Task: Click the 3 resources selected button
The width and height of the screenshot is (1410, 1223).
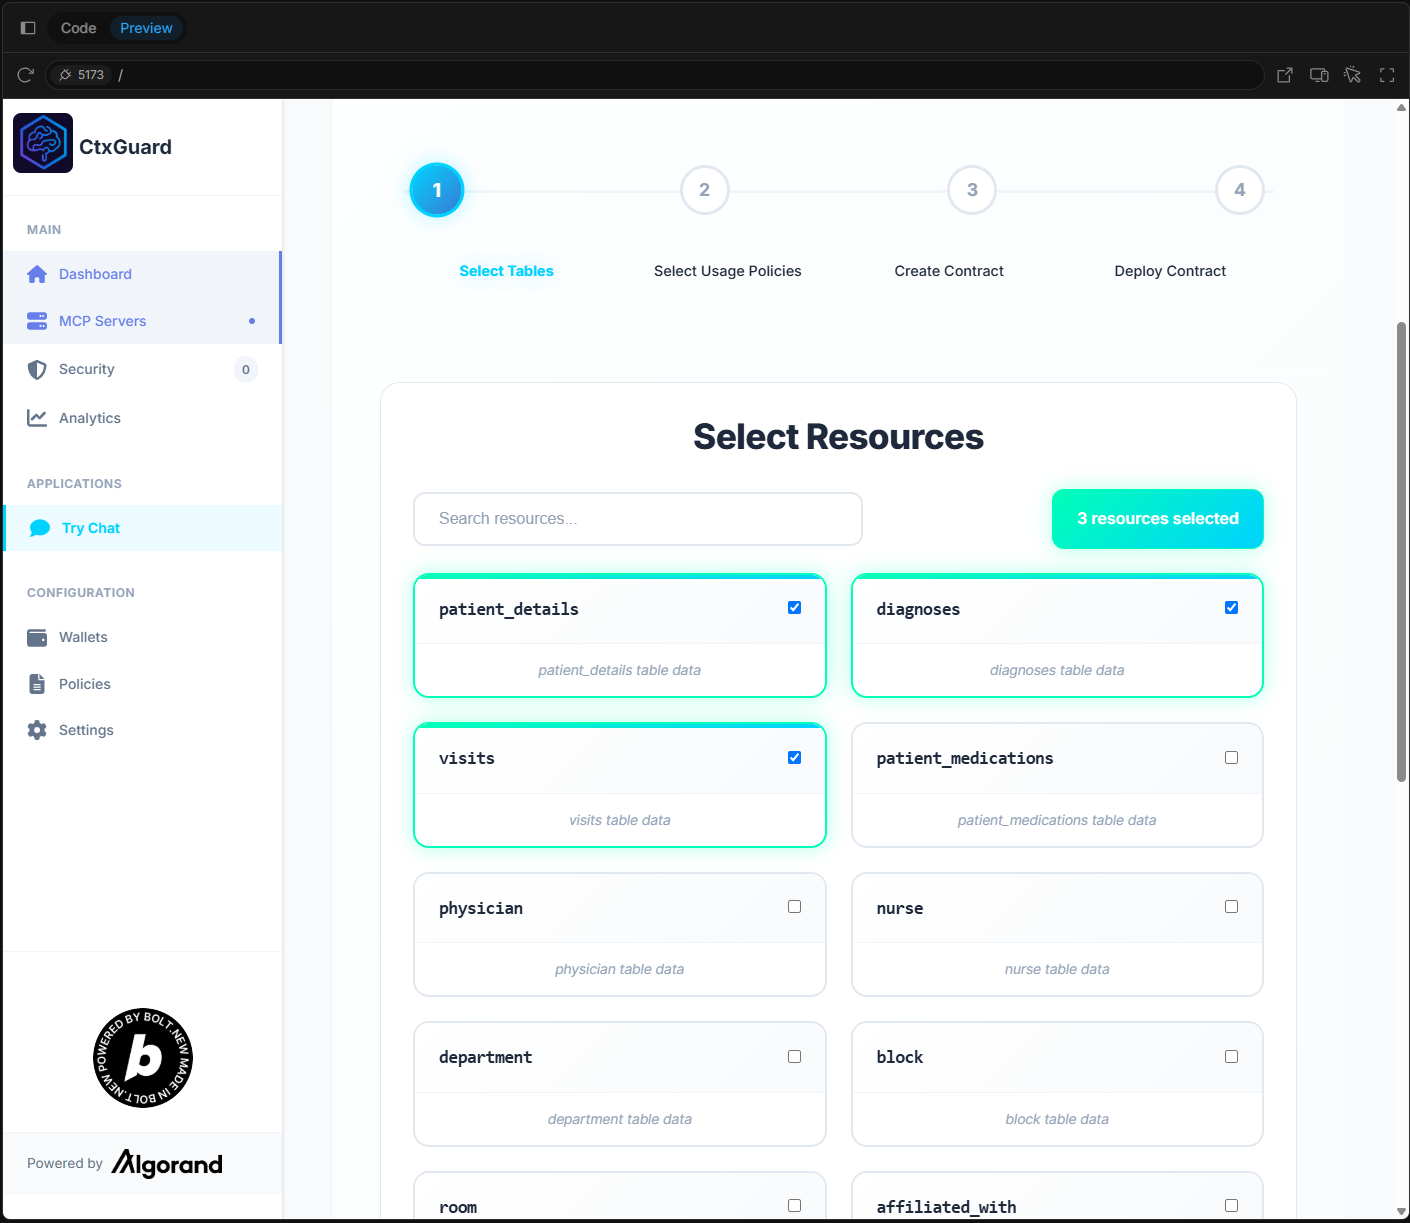Action: [x=1158, y=519]
